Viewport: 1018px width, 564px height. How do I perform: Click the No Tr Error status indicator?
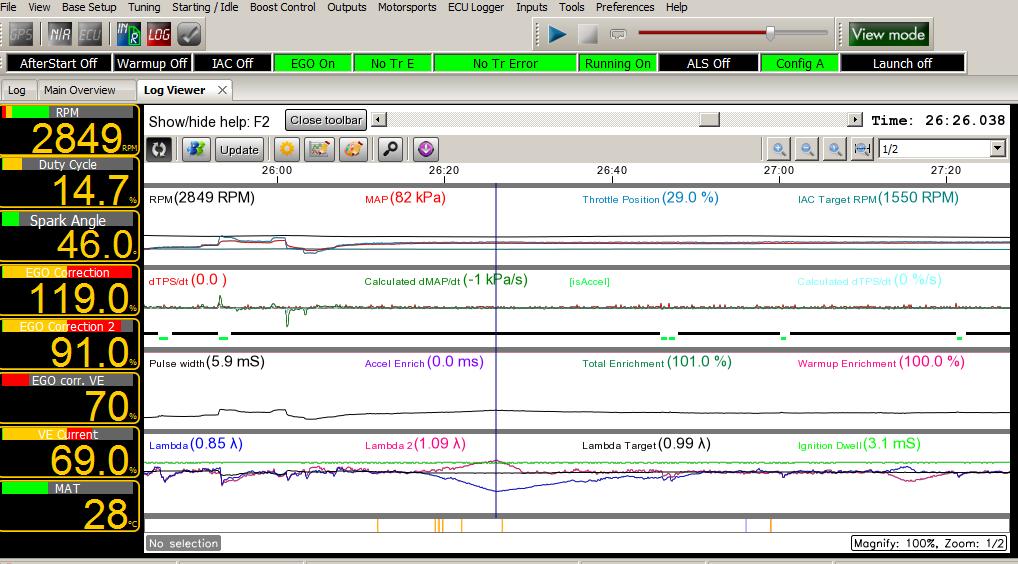click(505, 63)
